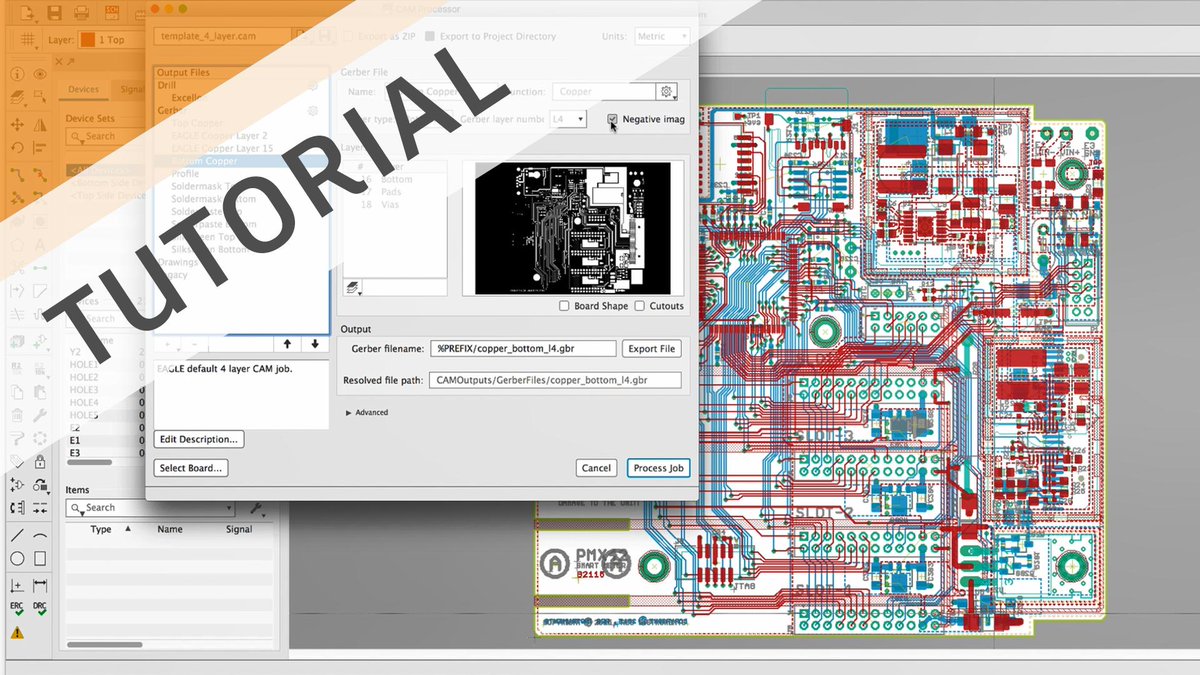Open the yellow warning triangle errors icon
The width and height of the screenshot is (1200, 675).
(x=17, y=633)
